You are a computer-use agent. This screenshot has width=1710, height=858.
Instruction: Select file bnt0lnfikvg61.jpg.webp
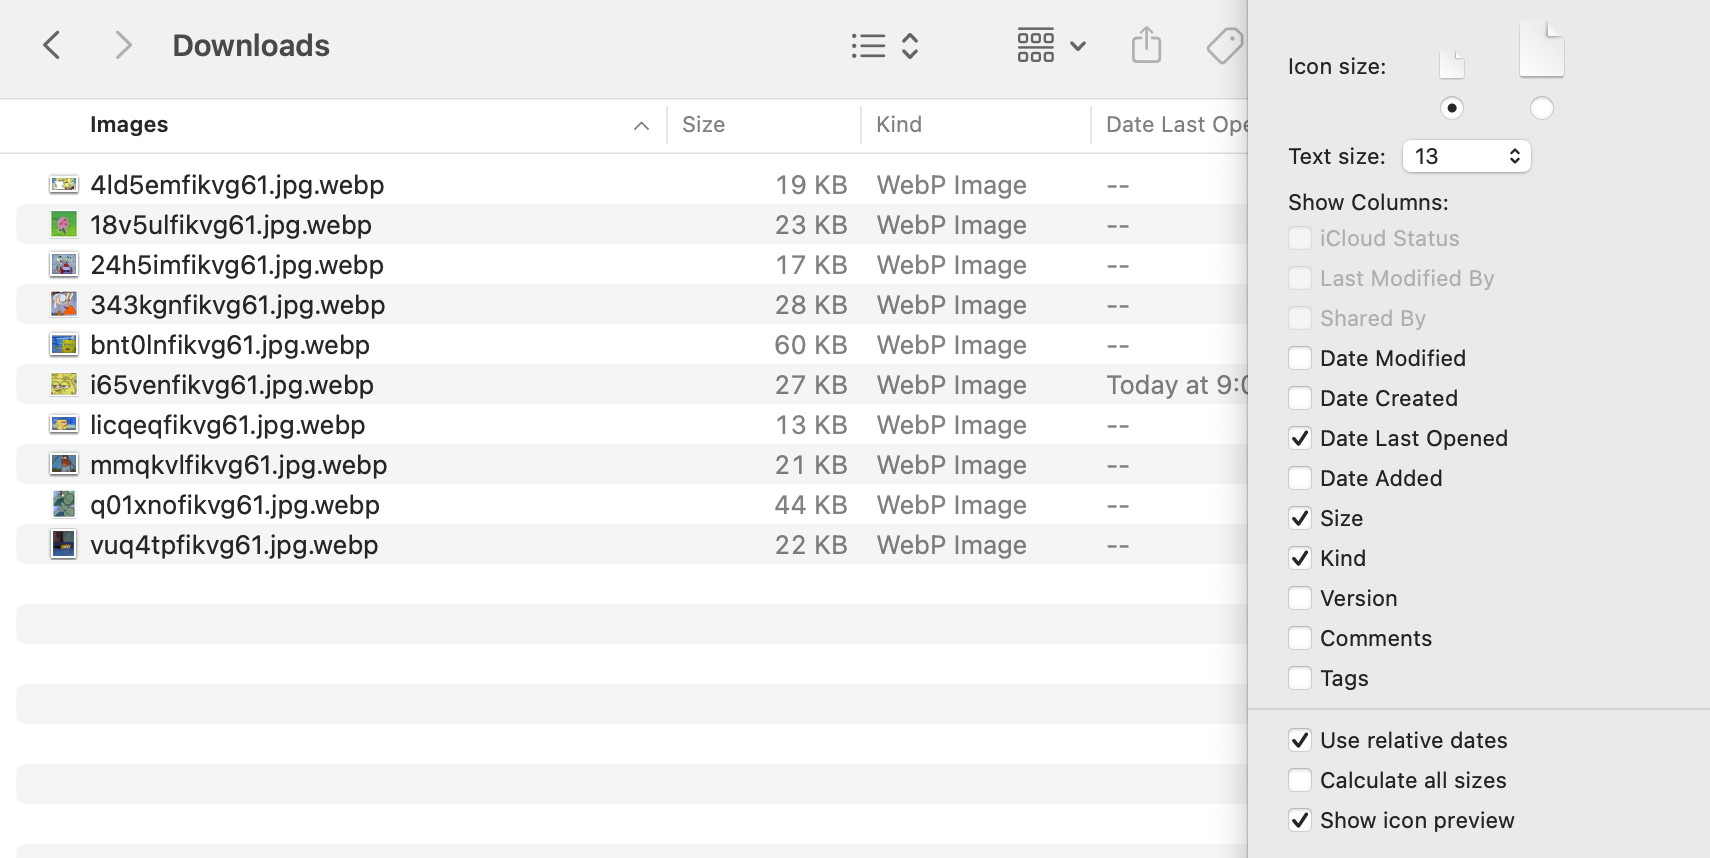230,345
